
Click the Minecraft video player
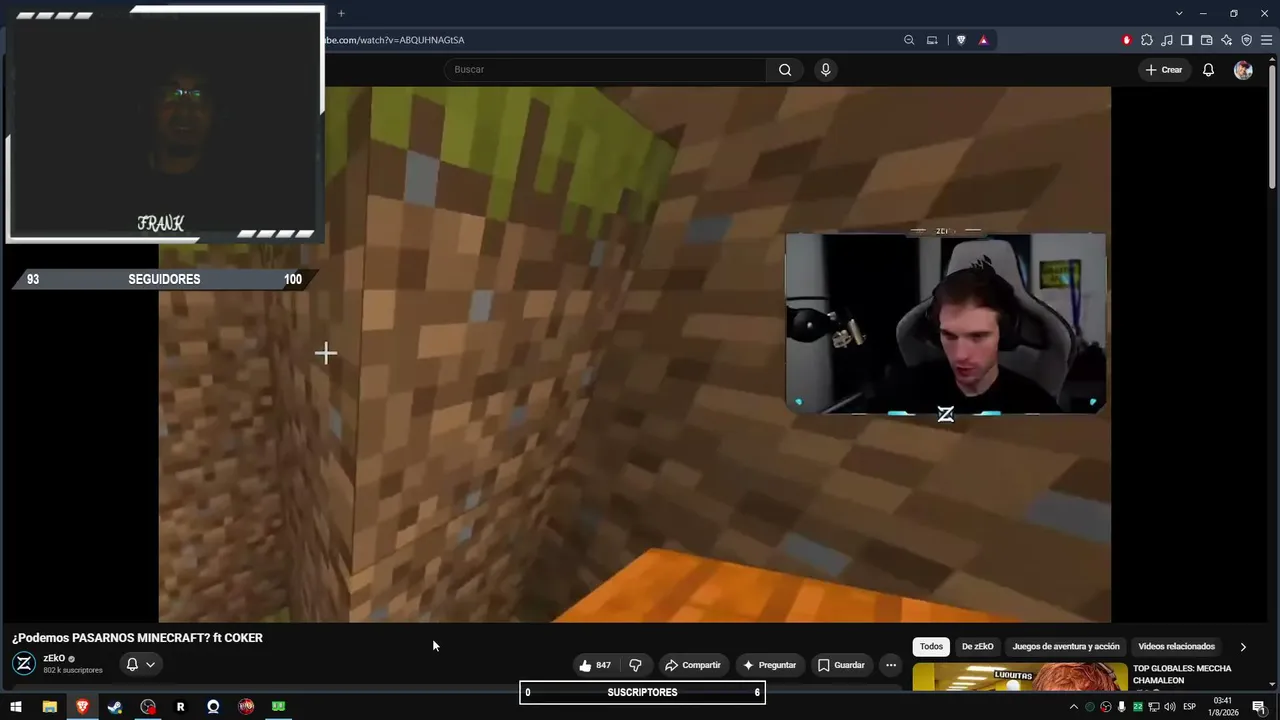(x=634, y=354)
